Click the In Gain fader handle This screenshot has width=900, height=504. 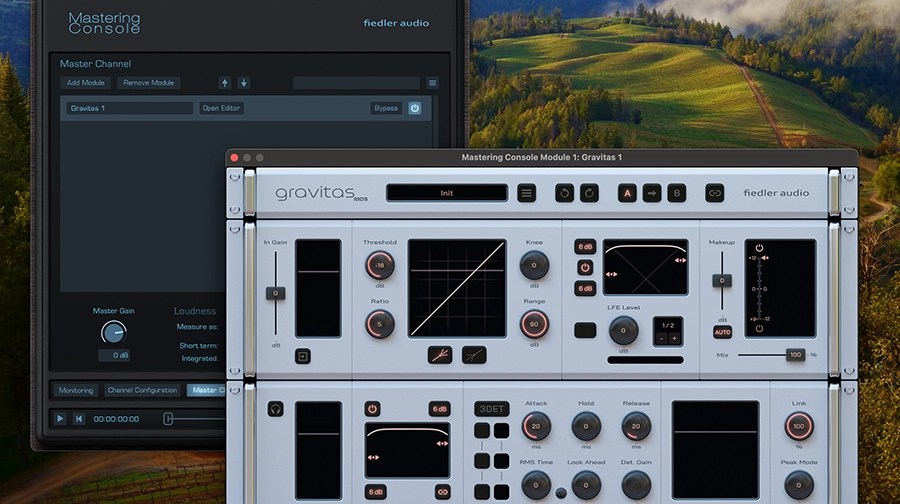[276, 293]
